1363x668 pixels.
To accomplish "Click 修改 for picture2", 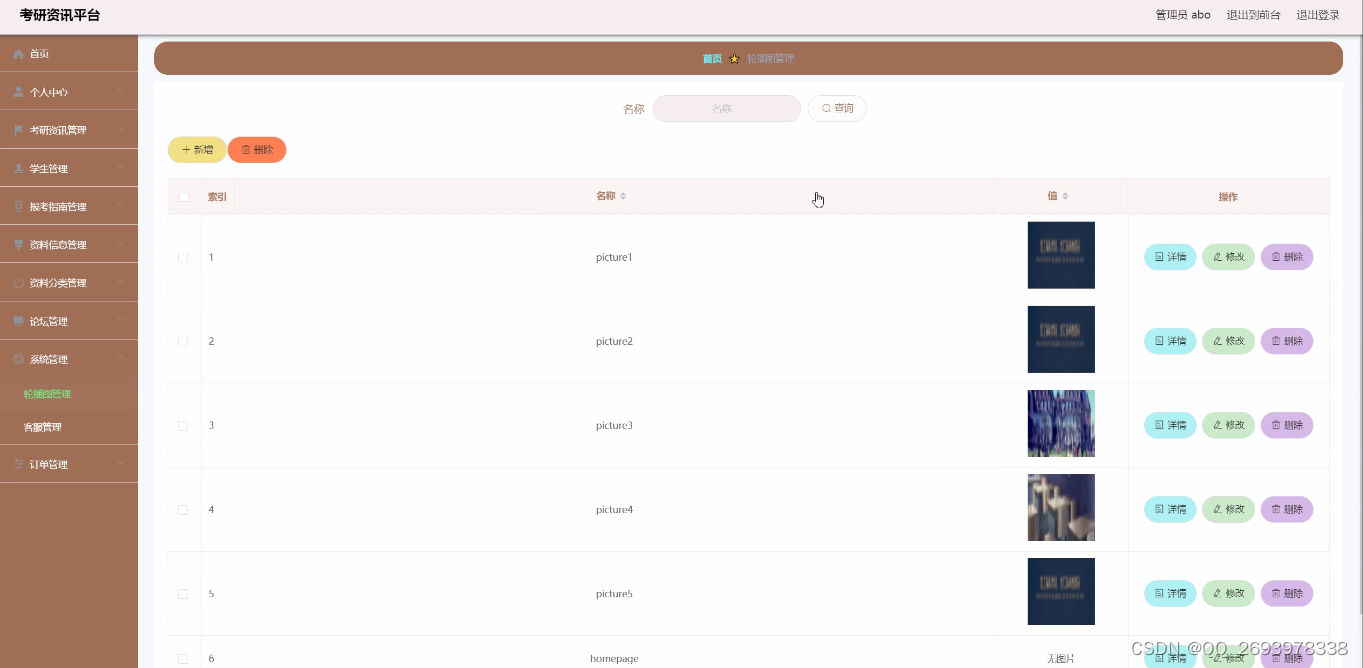I will click(1228, 341).
